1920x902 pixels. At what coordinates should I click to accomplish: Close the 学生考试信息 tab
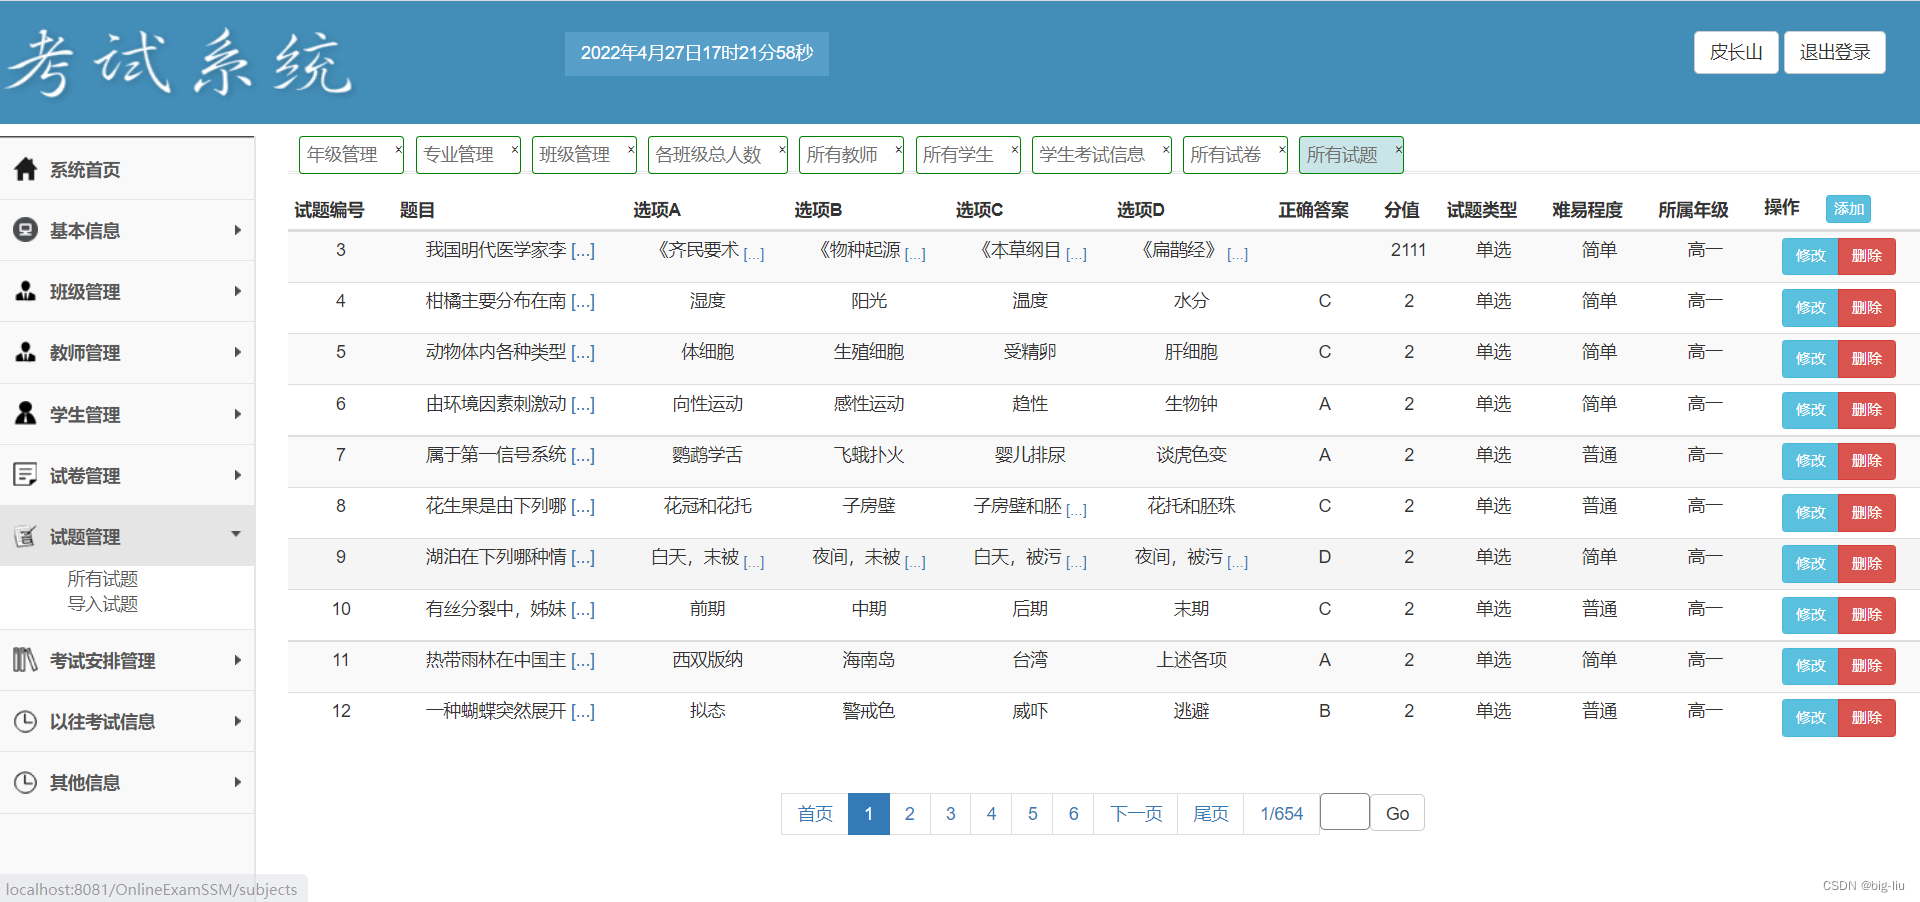click(x=1166, y=149)
